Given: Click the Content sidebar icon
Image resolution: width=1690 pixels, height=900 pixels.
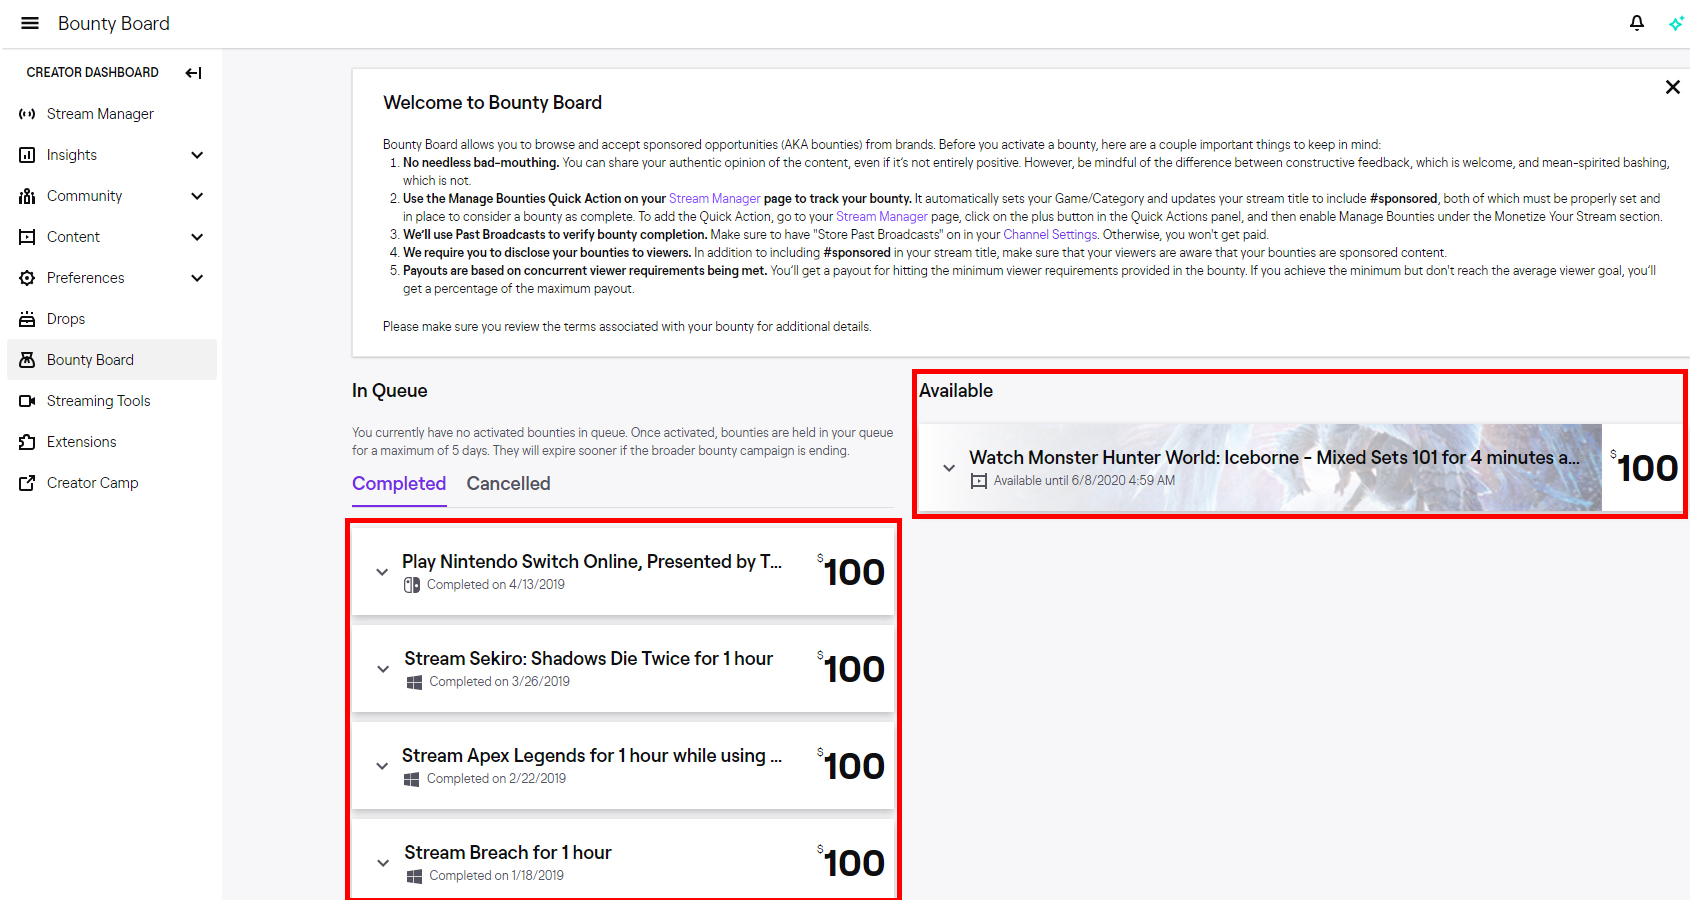Looking at the screenshot, I should point(27,237).
